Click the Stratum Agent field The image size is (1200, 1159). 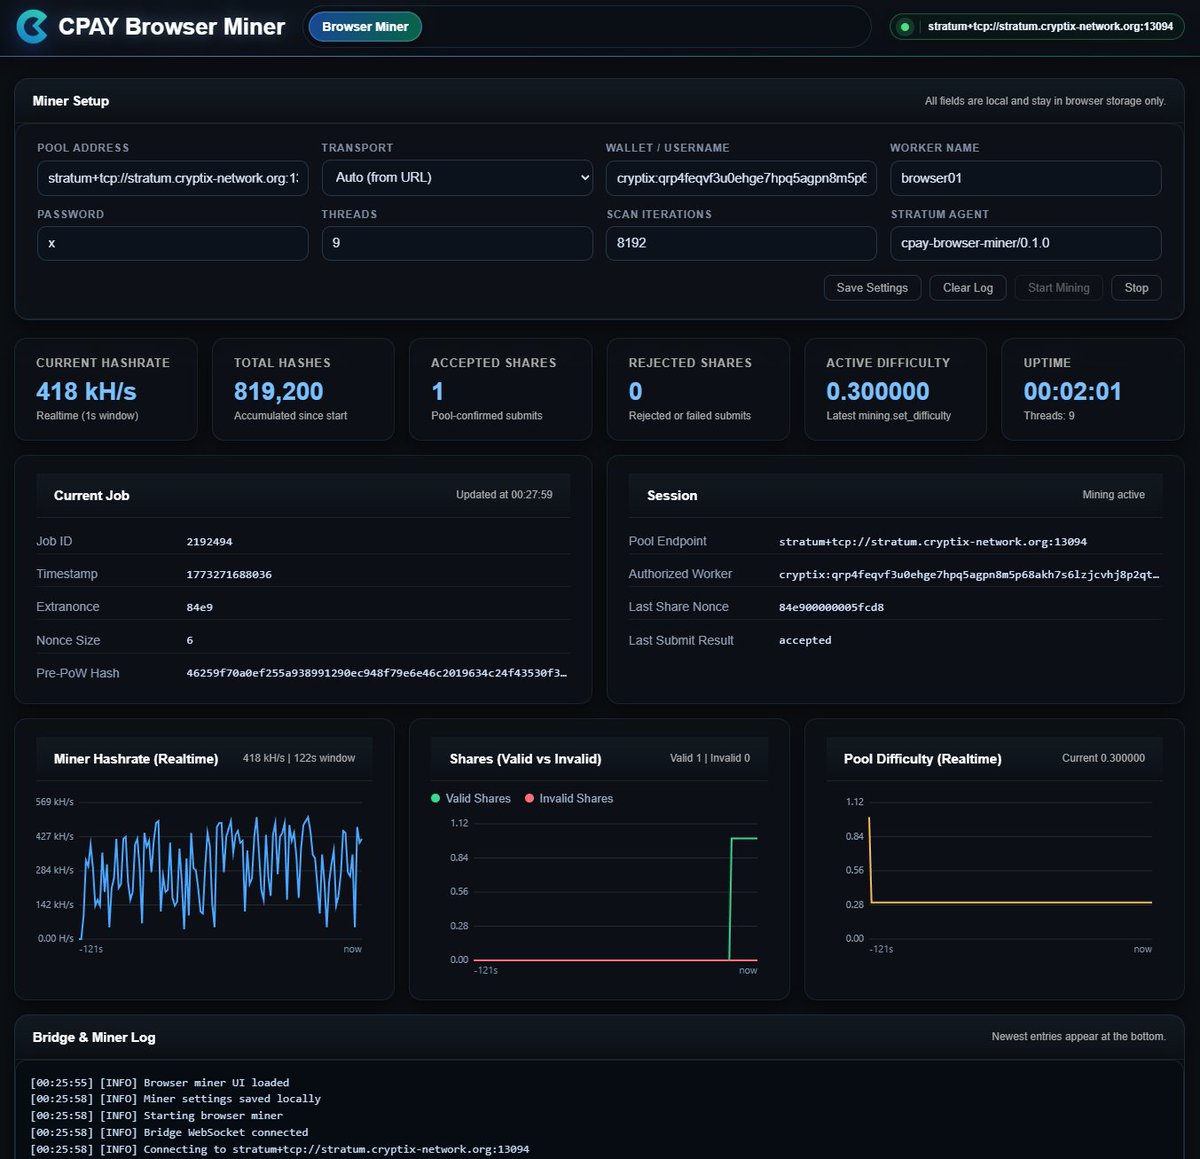1026,243
